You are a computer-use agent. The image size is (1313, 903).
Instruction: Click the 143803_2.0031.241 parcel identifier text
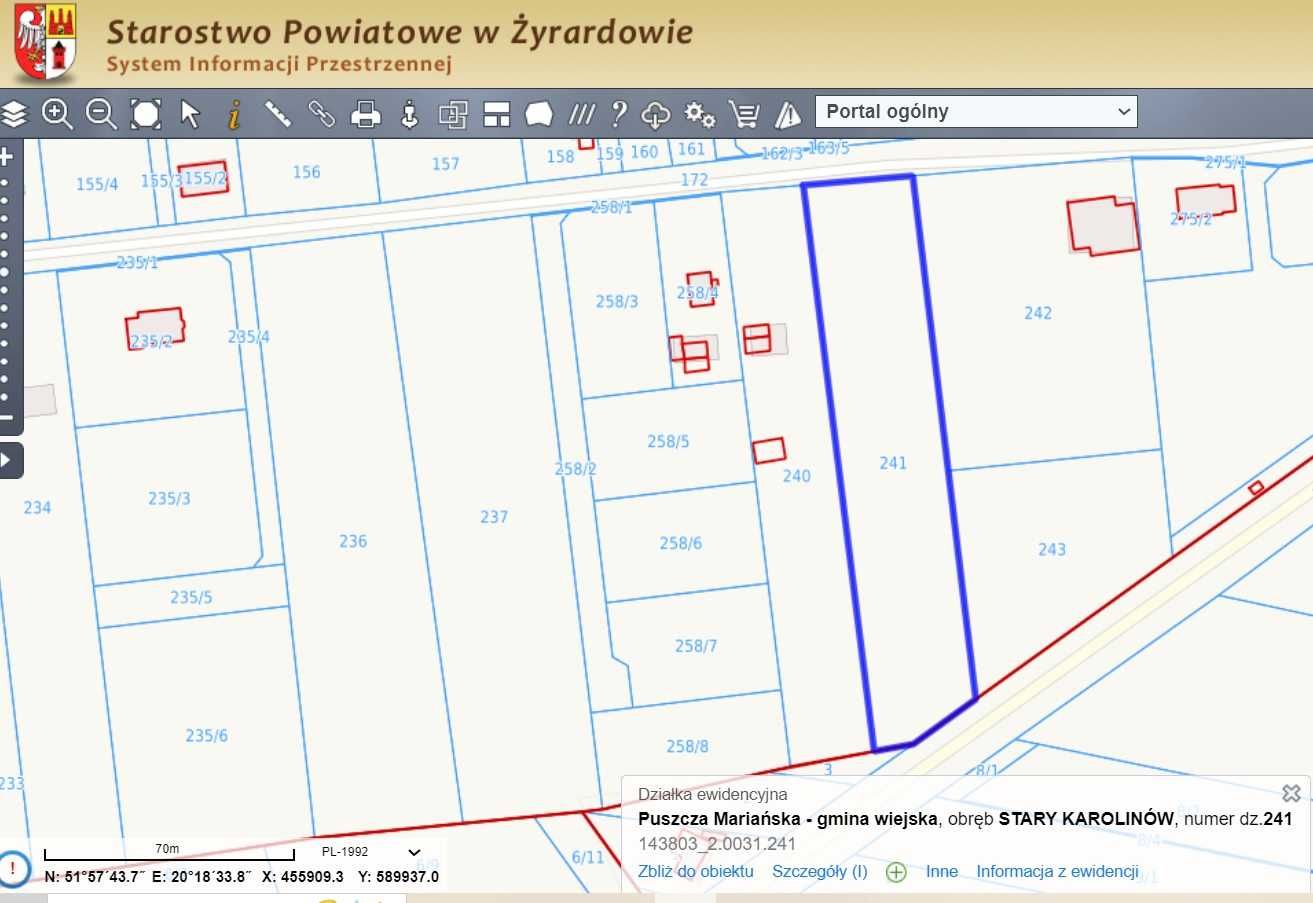point(717,843)
